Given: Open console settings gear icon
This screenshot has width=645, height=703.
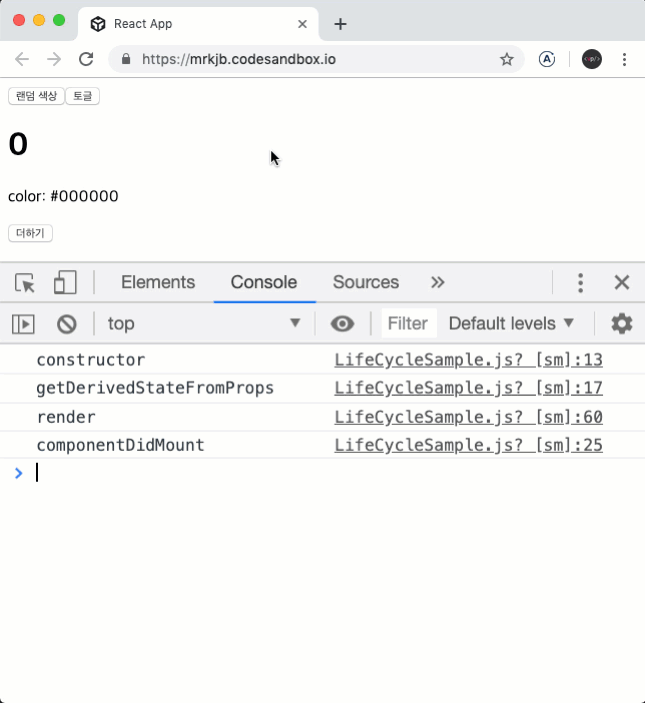Looking at the screenshot, I should pos(622,323).
